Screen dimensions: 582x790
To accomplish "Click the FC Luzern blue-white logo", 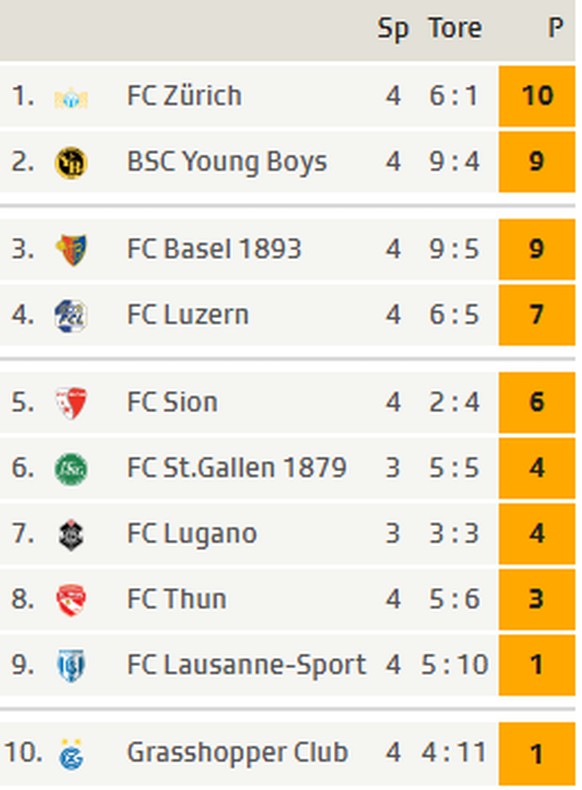I will point(71,315).
